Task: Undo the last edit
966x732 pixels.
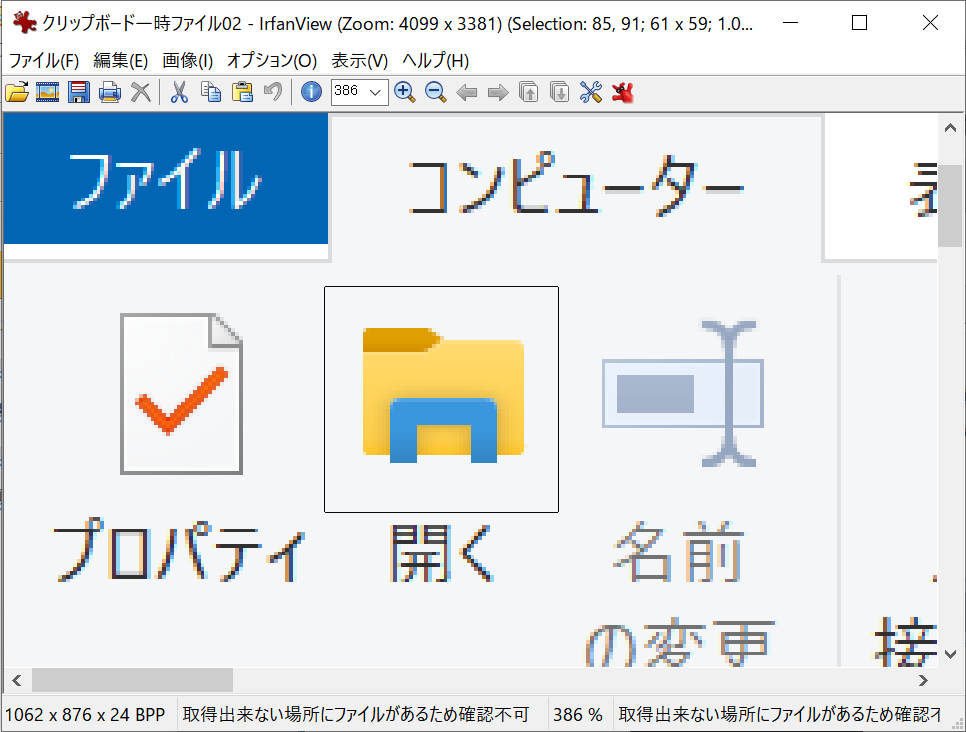Action: (x=272, y=91)
